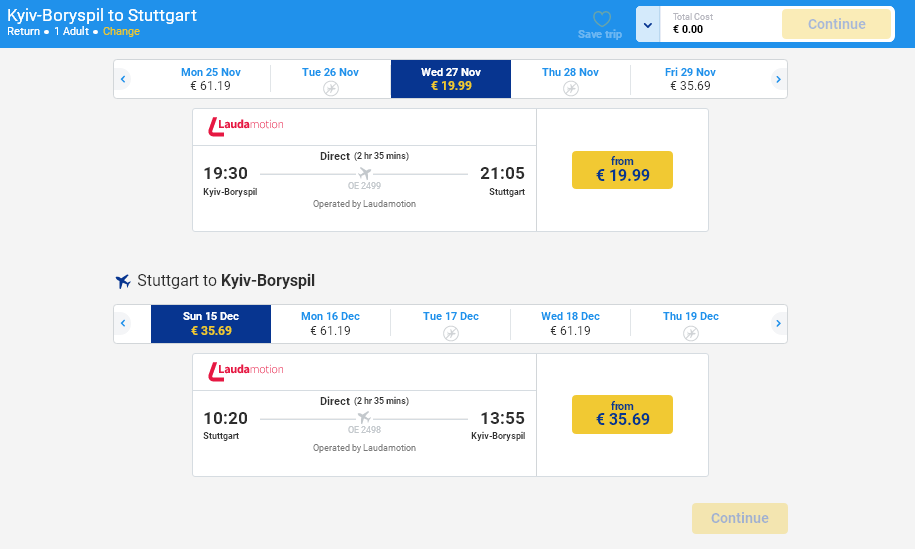Viewport: 915px width, 549px height.
Task: Show later return dates with right arrow
Action: point(778,323)
